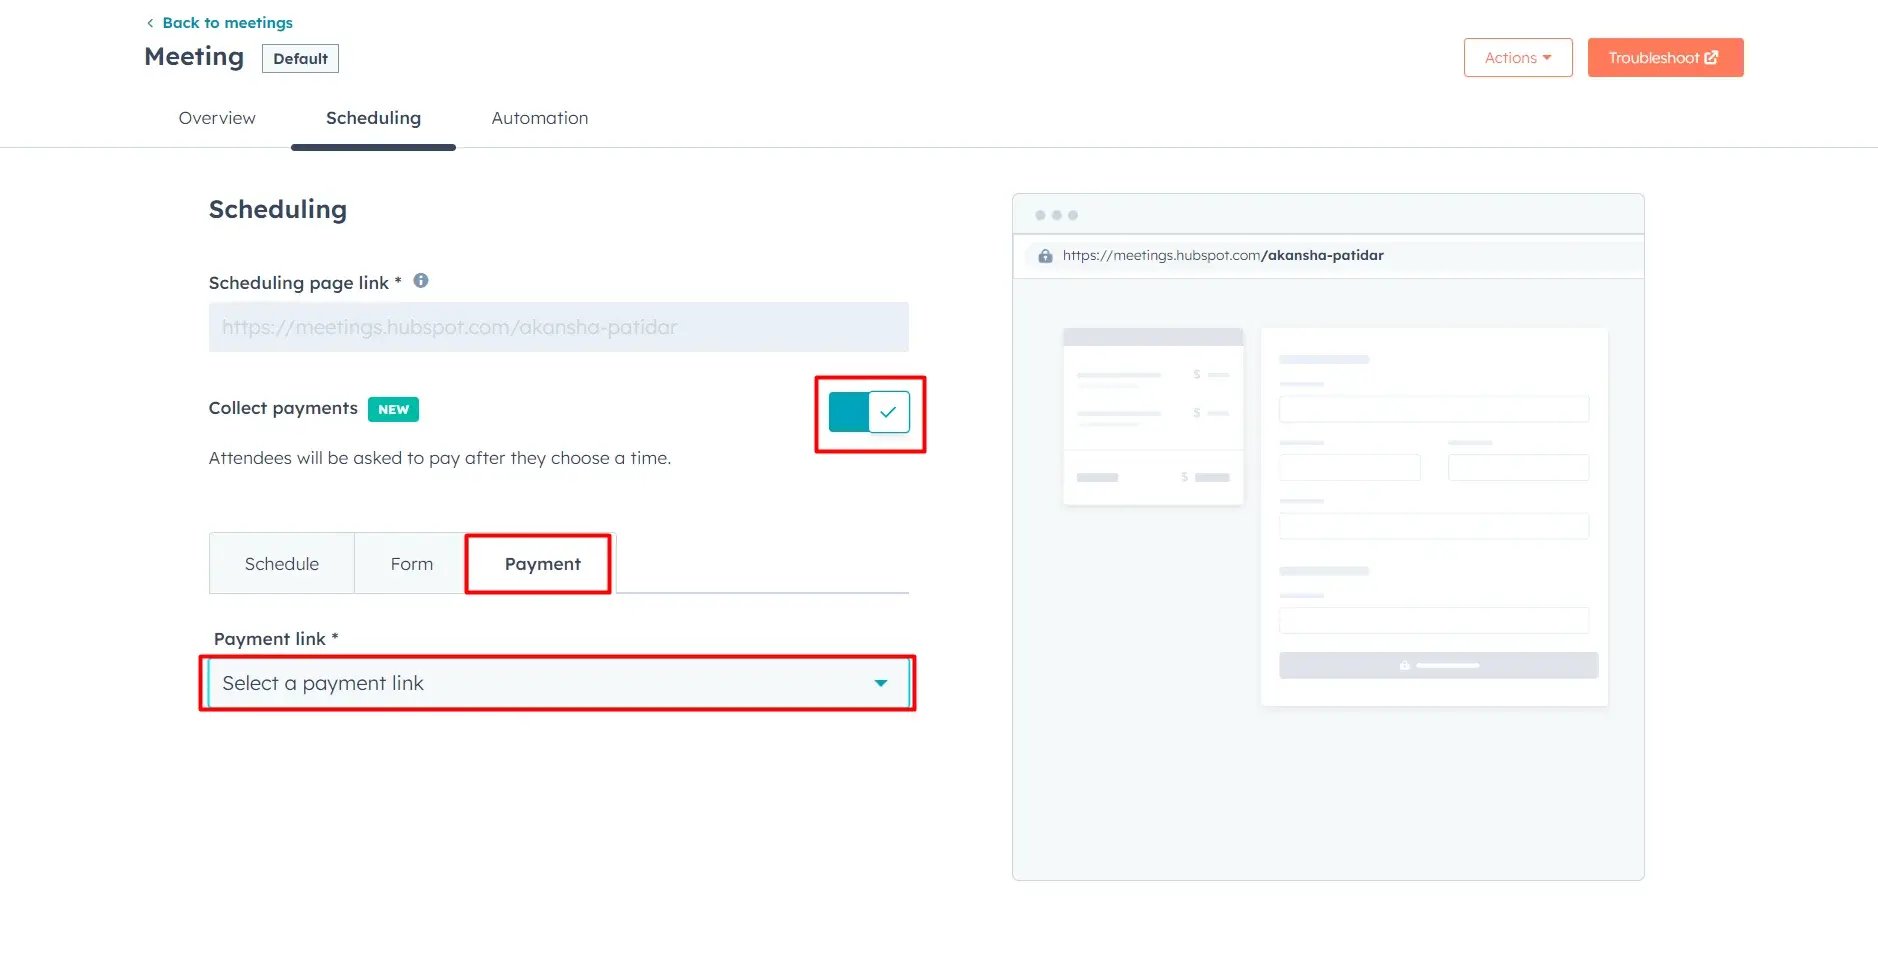This screenshot has height=954, width=1878.
Task: Select the Payment sub-tab
Action: pyautogui.click(x=542, y=564)
